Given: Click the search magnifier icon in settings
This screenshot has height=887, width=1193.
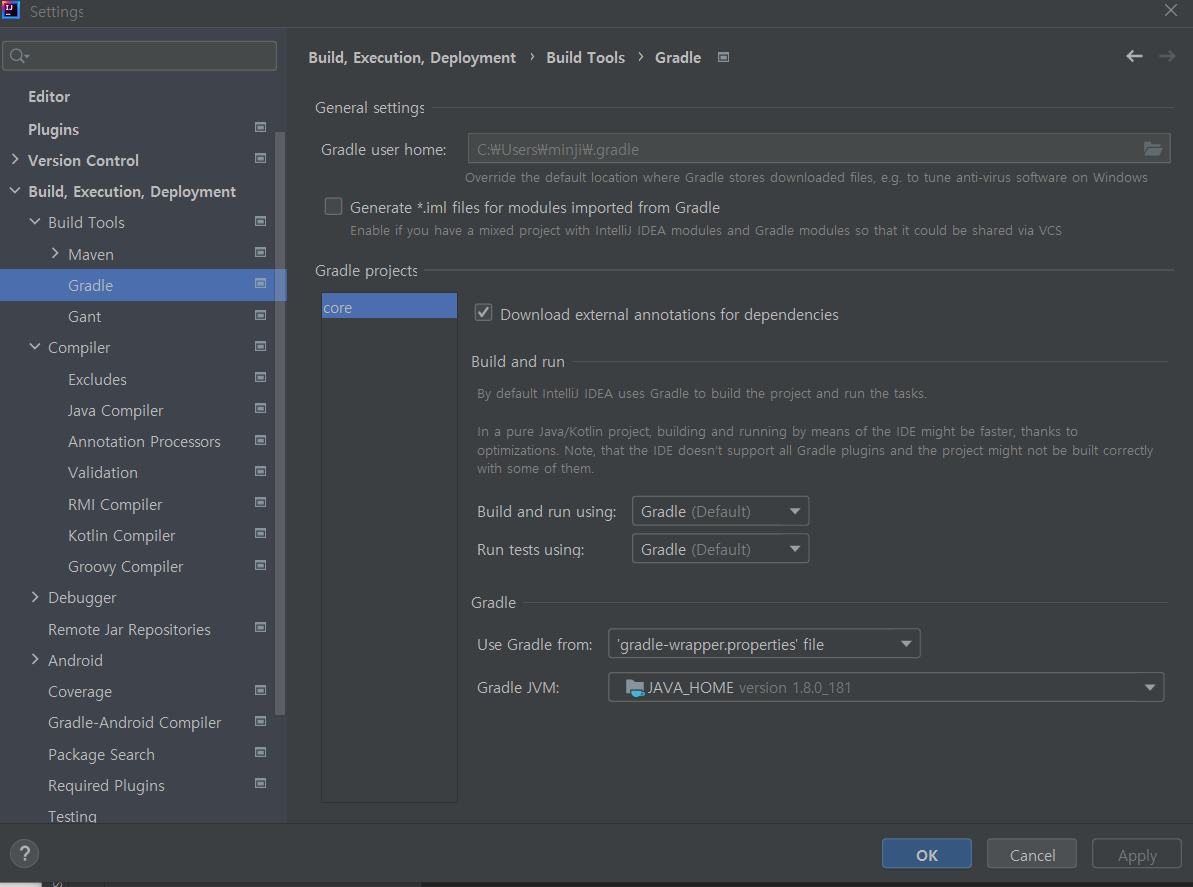Looking at the screenshot, I should pyautogui.click(x=18, y=56).
